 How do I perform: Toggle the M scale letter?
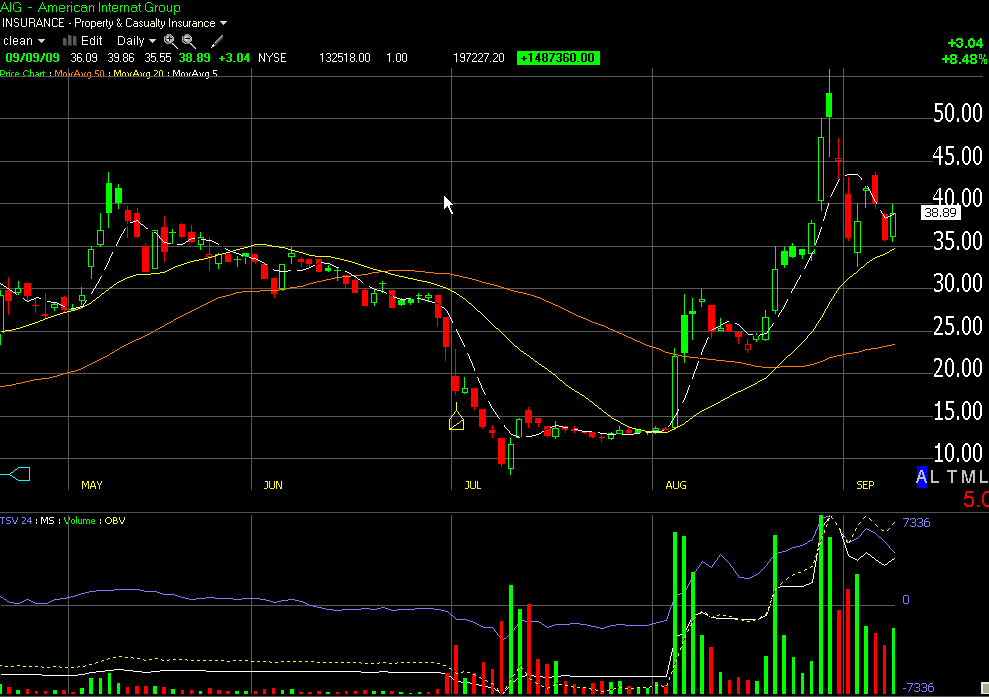tap(969, 477)
